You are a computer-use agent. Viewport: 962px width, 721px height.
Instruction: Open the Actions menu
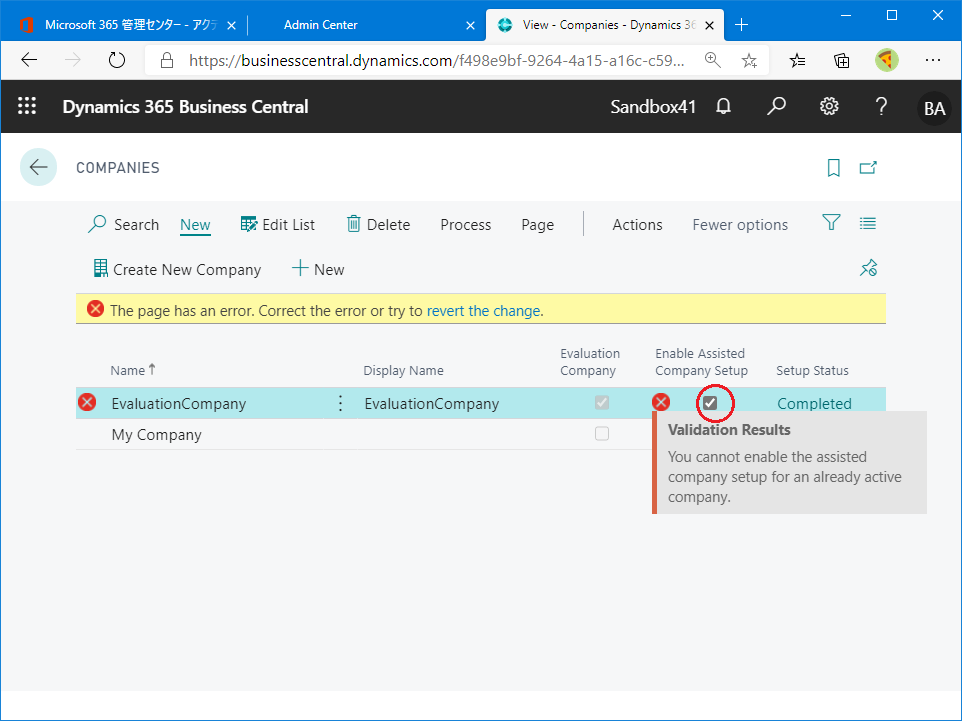click(x=637, y=225)
